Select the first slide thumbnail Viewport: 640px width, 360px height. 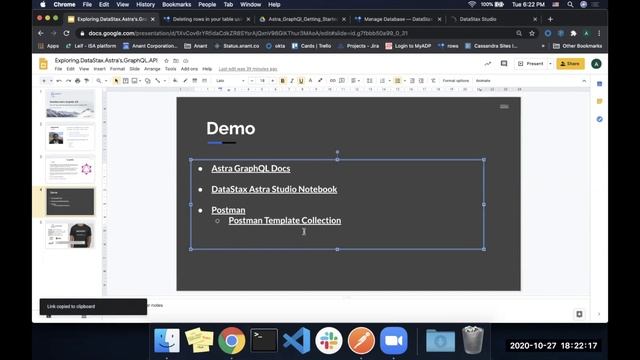pyautogui.click(x=70, y=104)
